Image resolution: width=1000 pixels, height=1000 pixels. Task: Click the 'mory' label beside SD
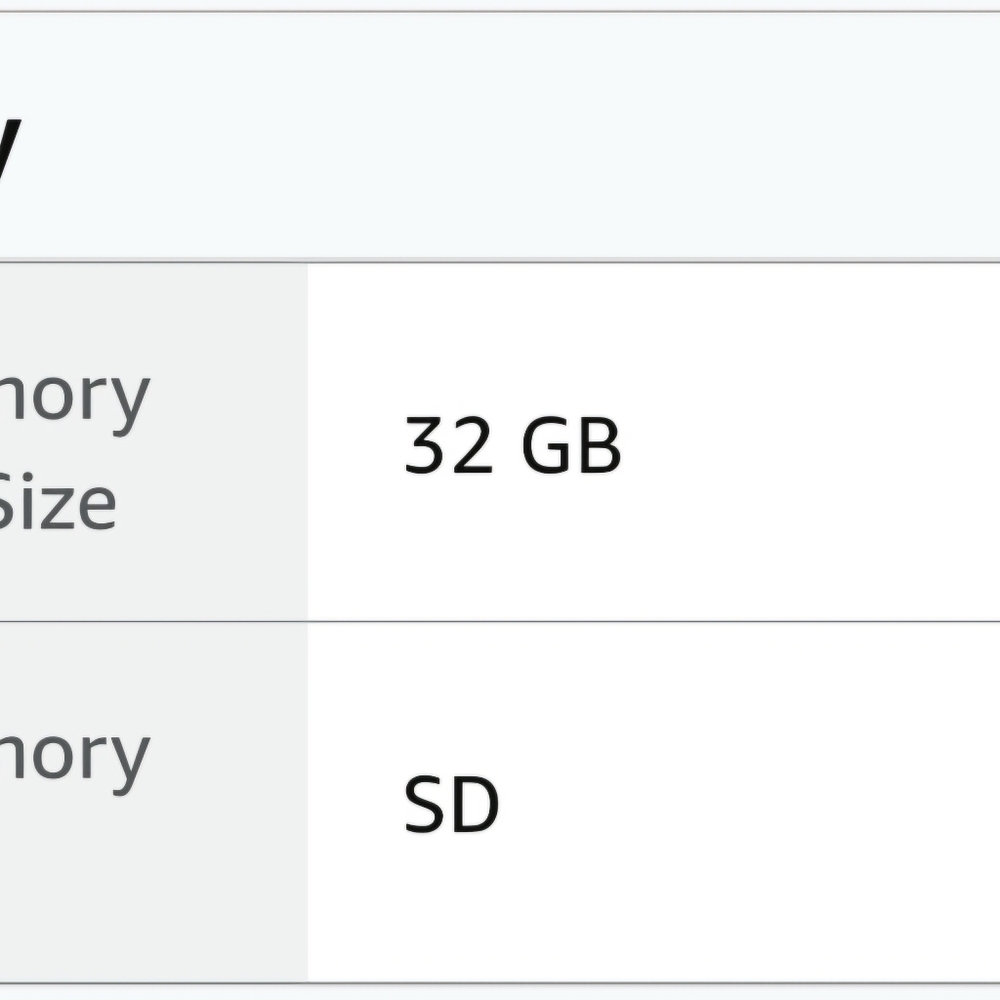tap(75, 758)
